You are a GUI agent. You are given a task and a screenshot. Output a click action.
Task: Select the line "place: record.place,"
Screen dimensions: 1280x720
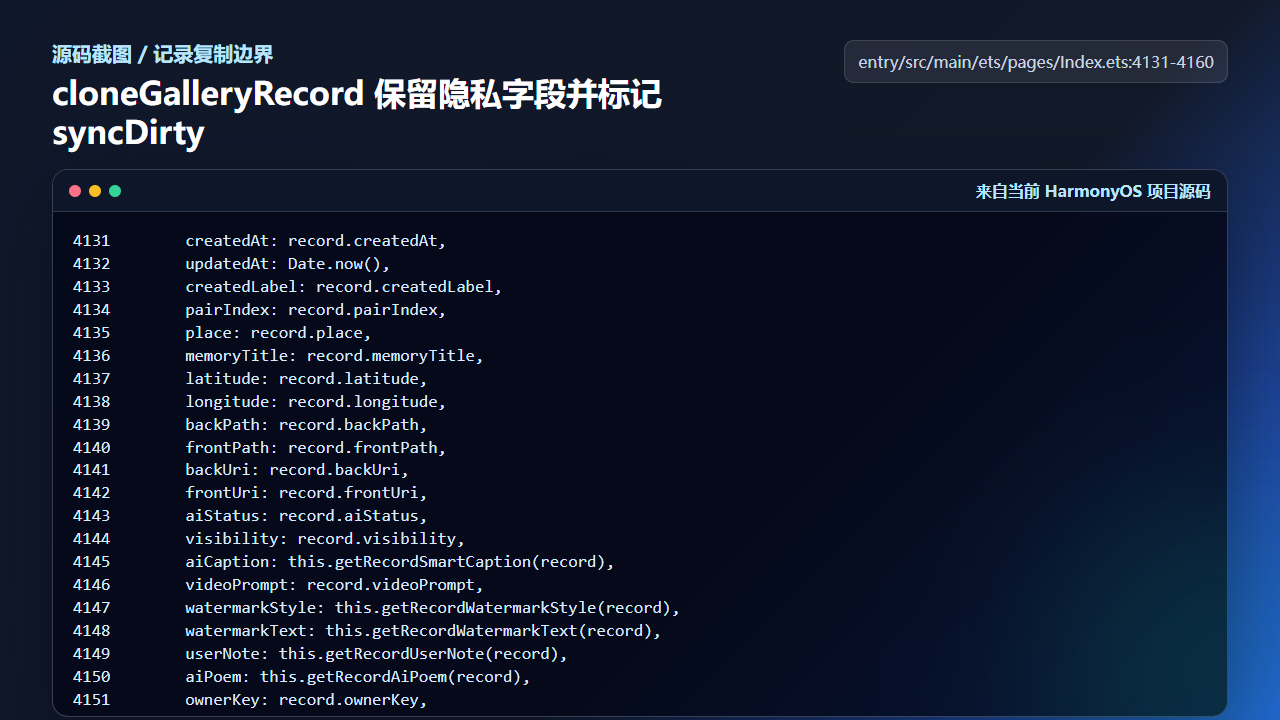point(279,333)
